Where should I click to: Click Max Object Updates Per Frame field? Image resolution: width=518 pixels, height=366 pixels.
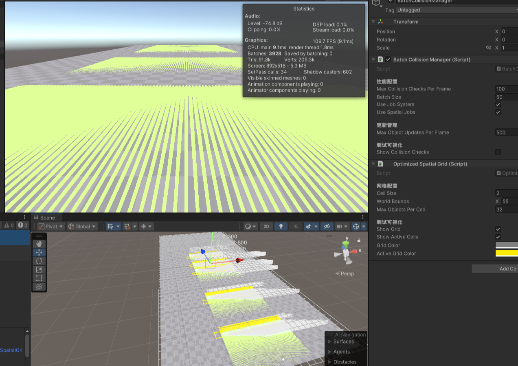click(x=507, y=132)
